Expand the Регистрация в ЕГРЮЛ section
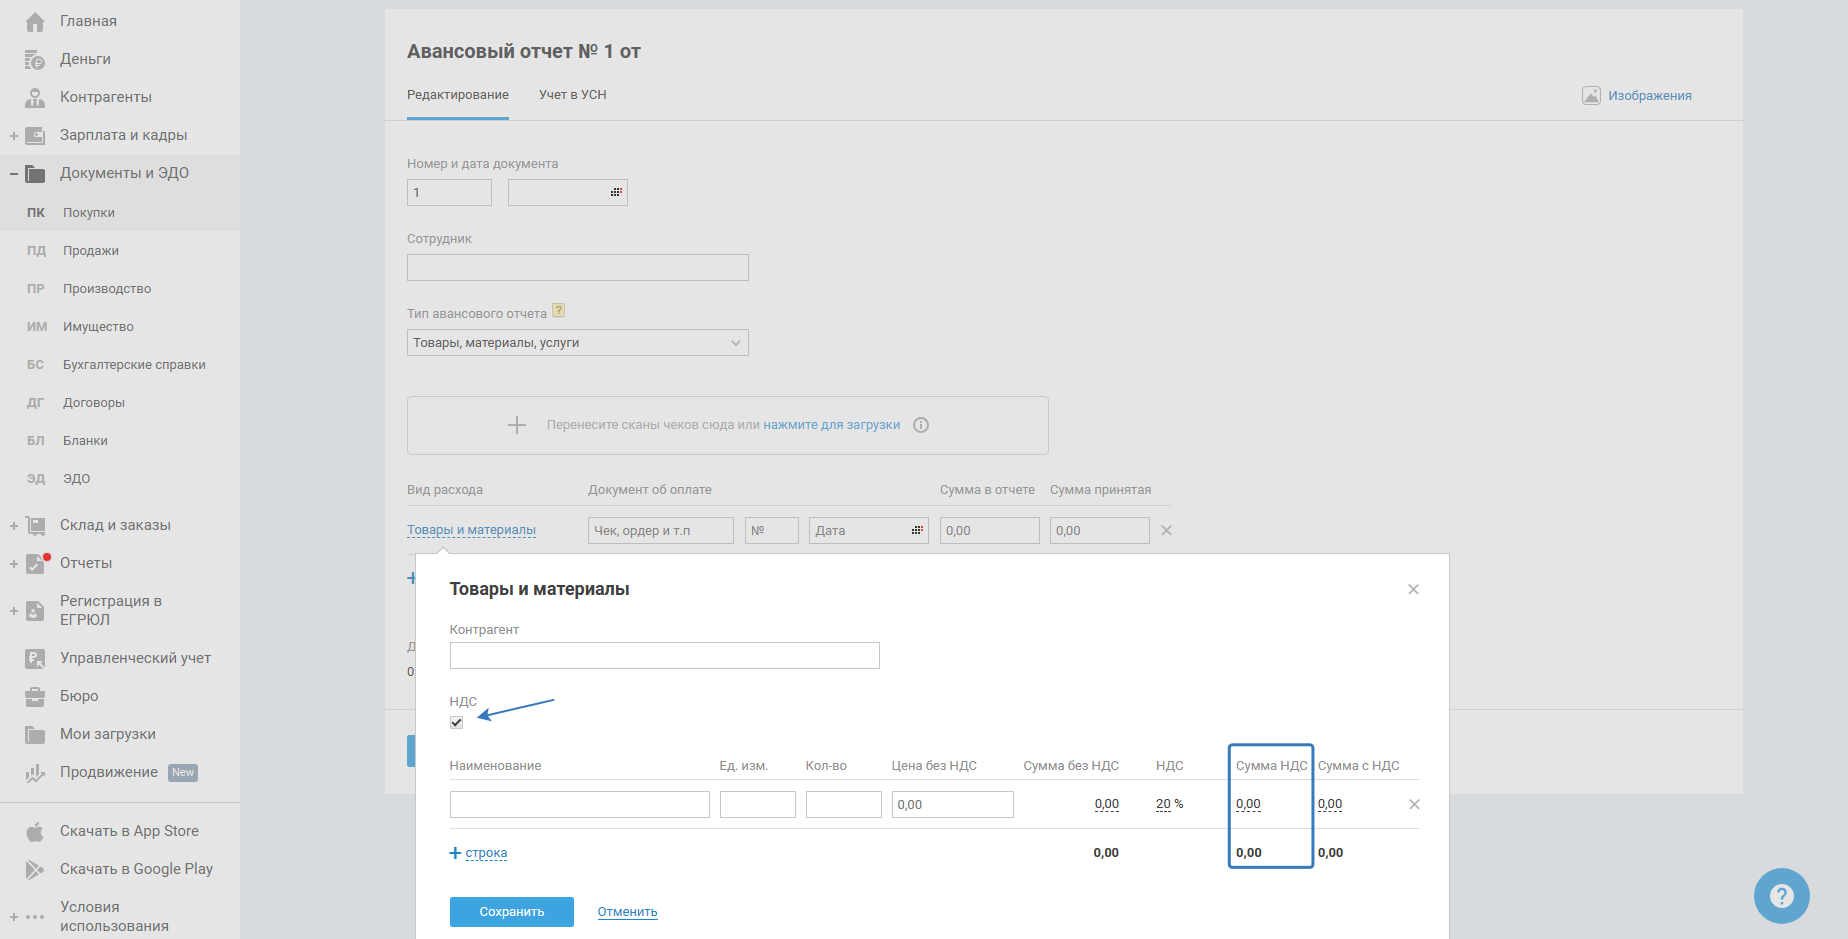This screenshot has width=1848, height=939. coord(14,611)
